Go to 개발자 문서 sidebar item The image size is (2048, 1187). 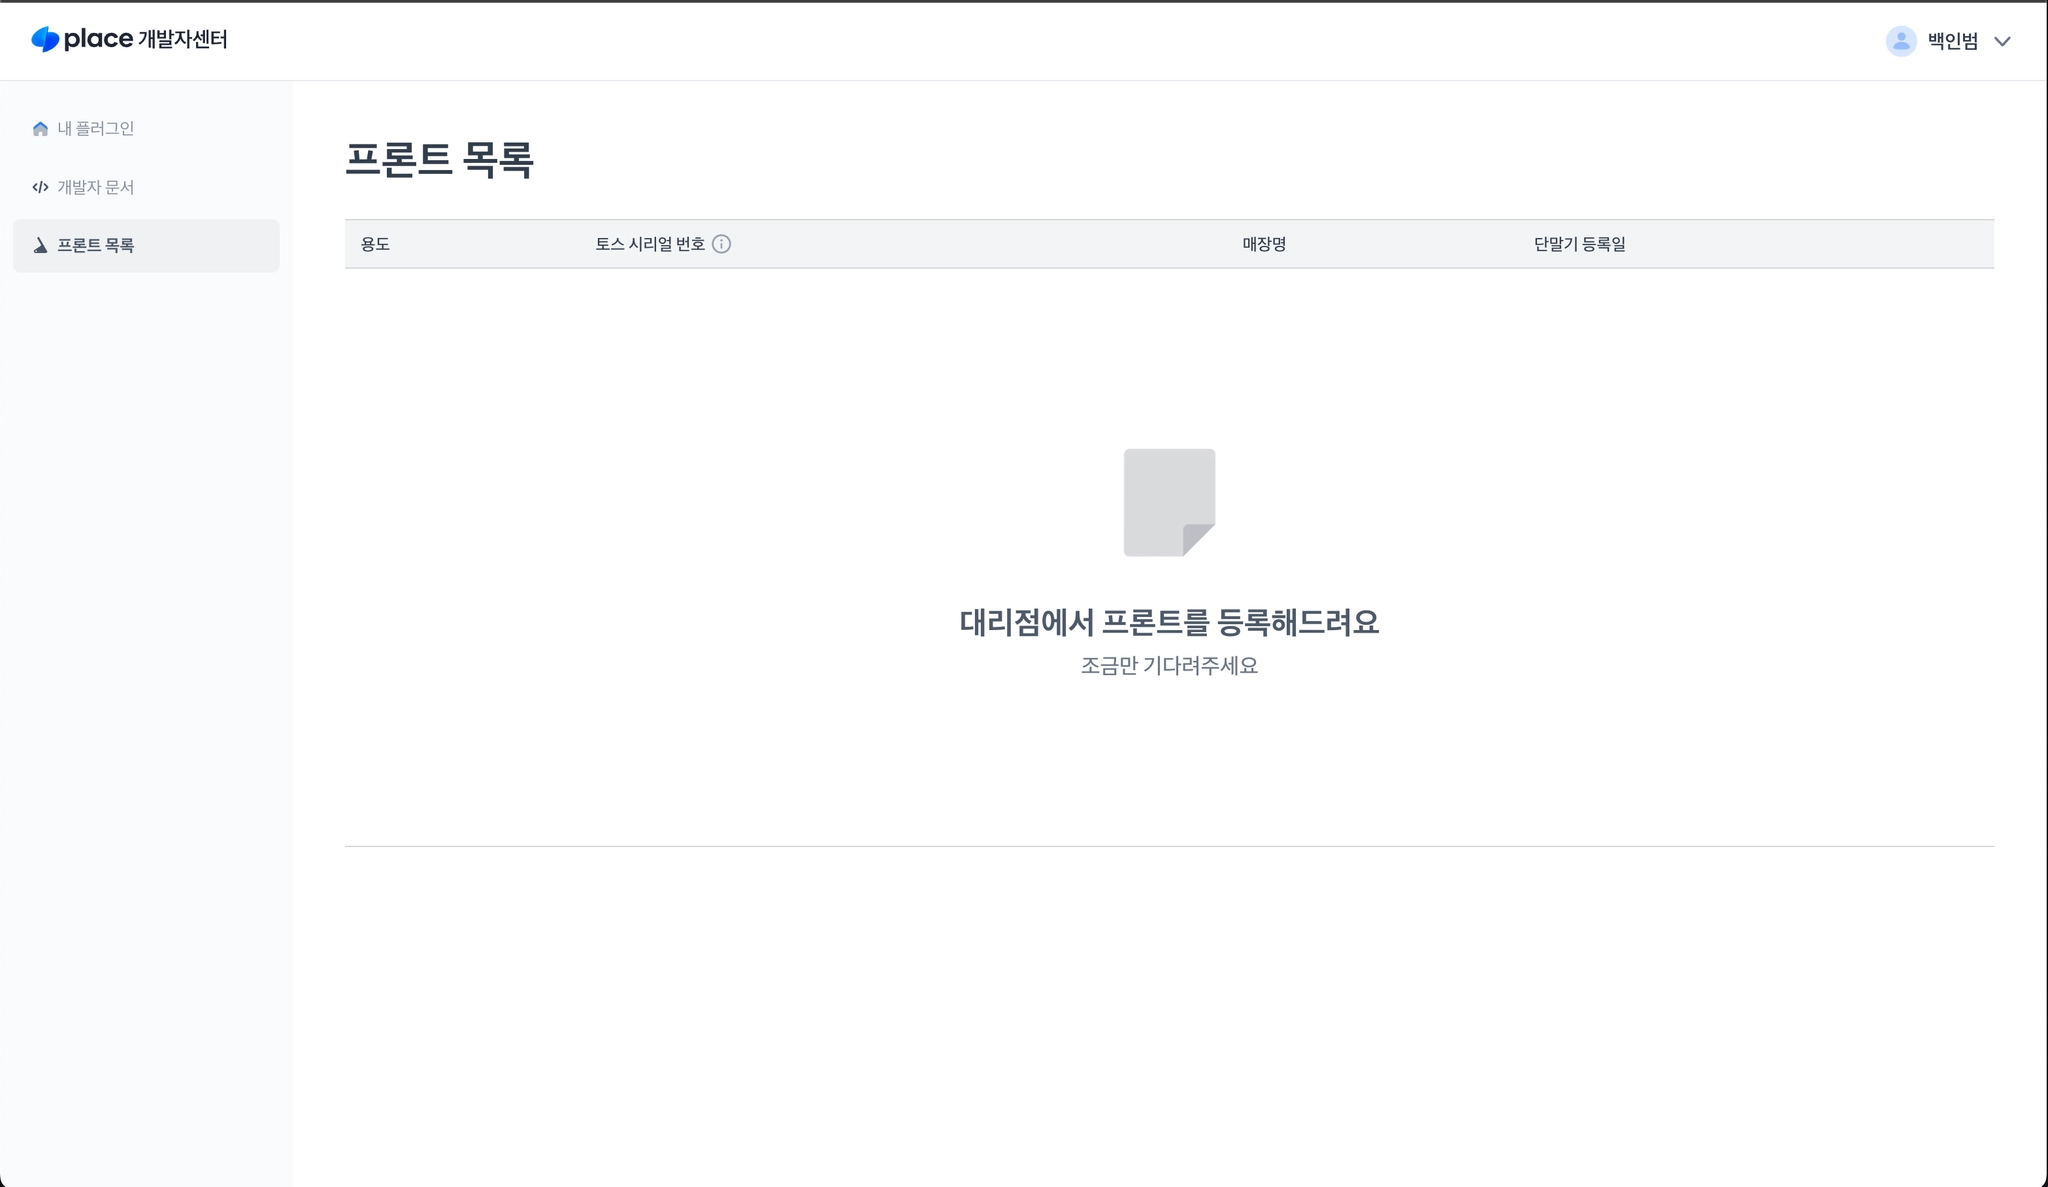96,187
